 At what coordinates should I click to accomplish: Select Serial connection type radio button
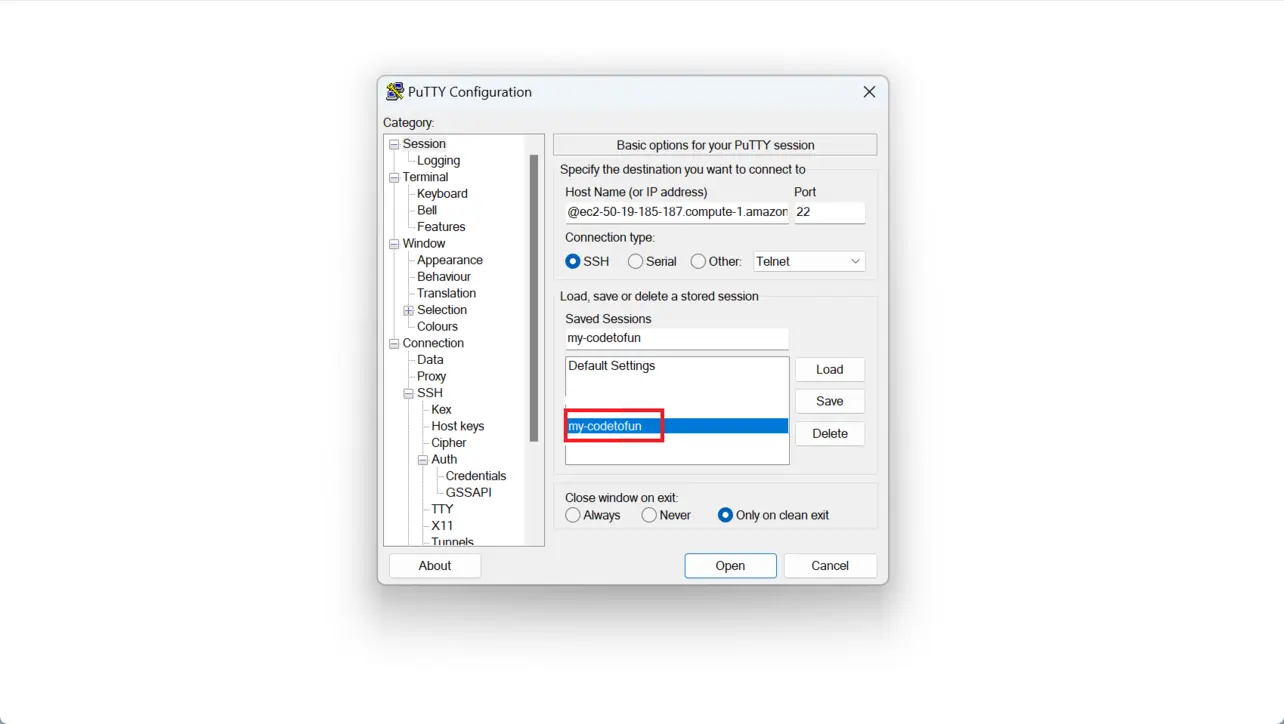pyautogui.click(x=635, y=261)
